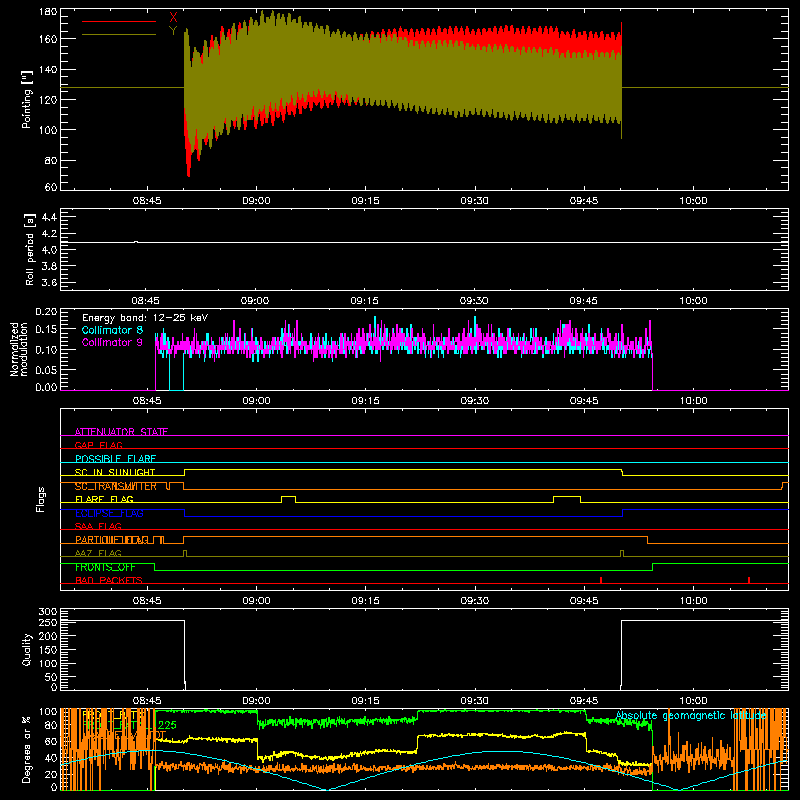Screen dimensions: 800x800
Task: Click 'Absolute geomagnetic latitude' legend text
Action: (x=691, y=715)
